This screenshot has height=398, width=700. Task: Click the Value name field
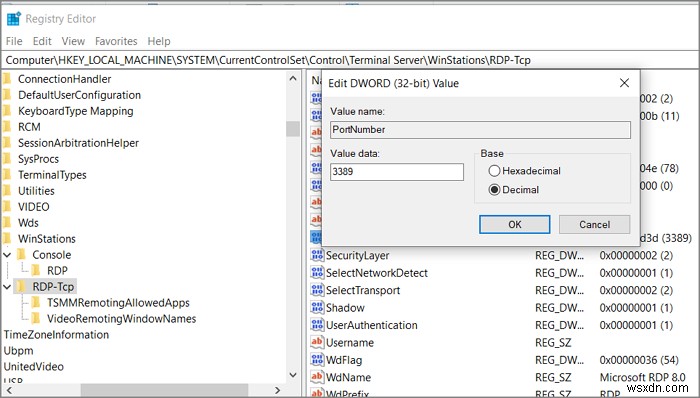pyautogui.click(x=480, y=130)
